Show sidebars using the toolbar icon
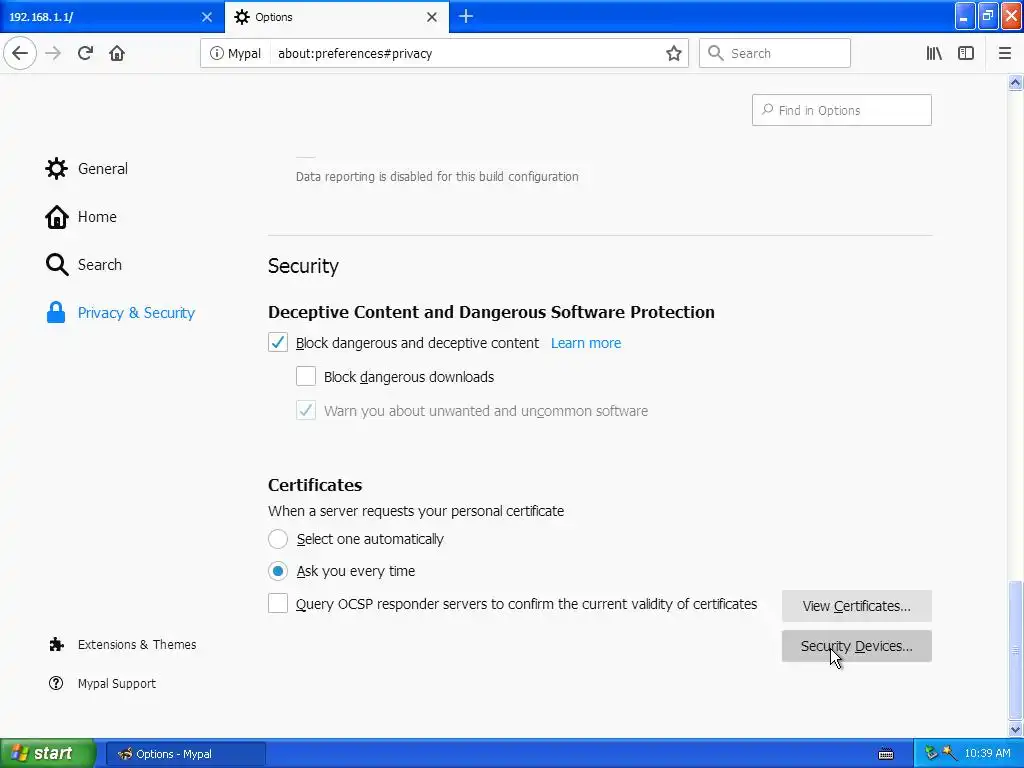Image resolution: width=1024 pixels, height=768 pixels. (x=966, y=53)
